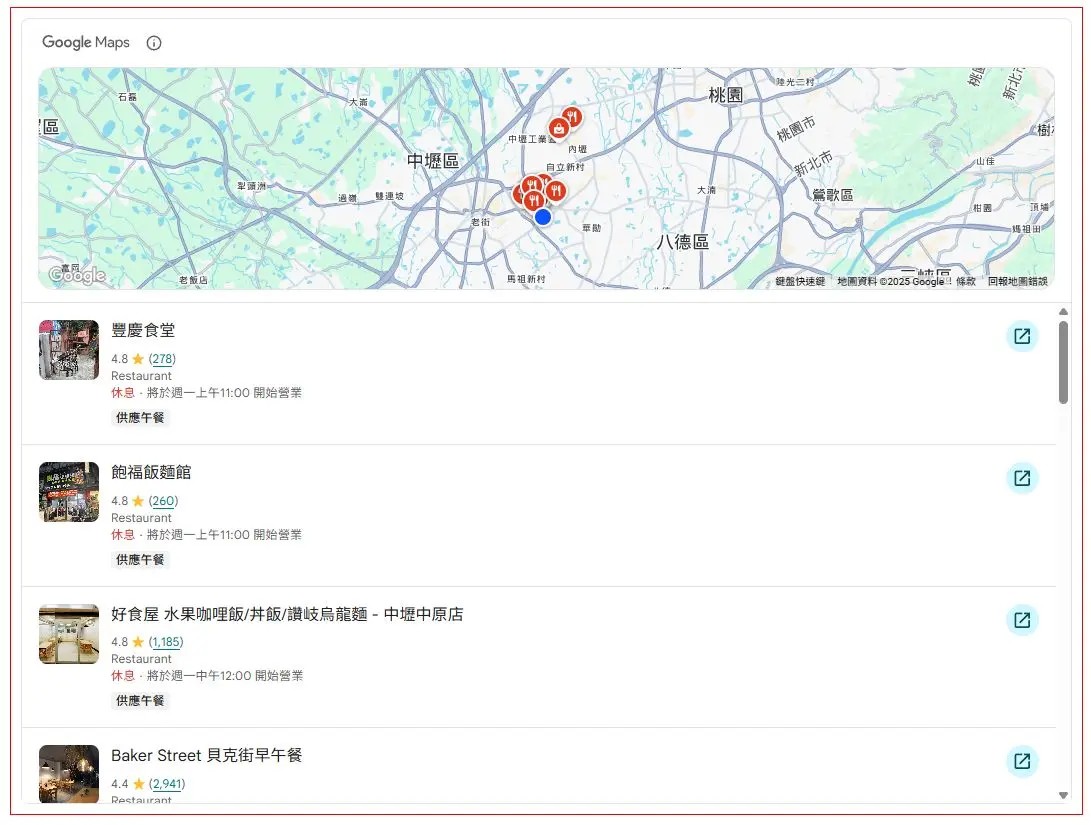The image size is (1091, 825).
Task: Click 回報地圖錯誤 link on the map
Action: click(1017, 282)
